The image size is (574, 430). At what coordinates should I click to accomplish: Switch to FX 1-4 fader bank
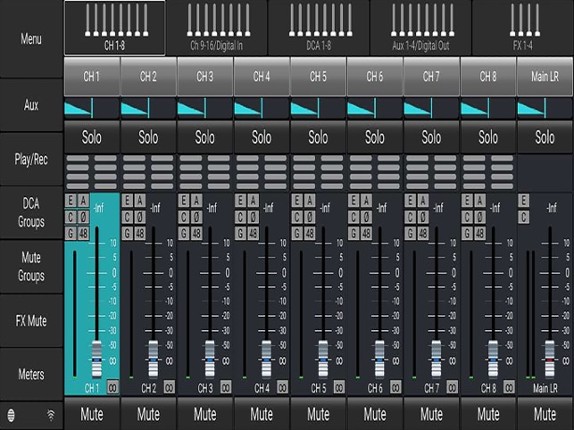(523, 28)
